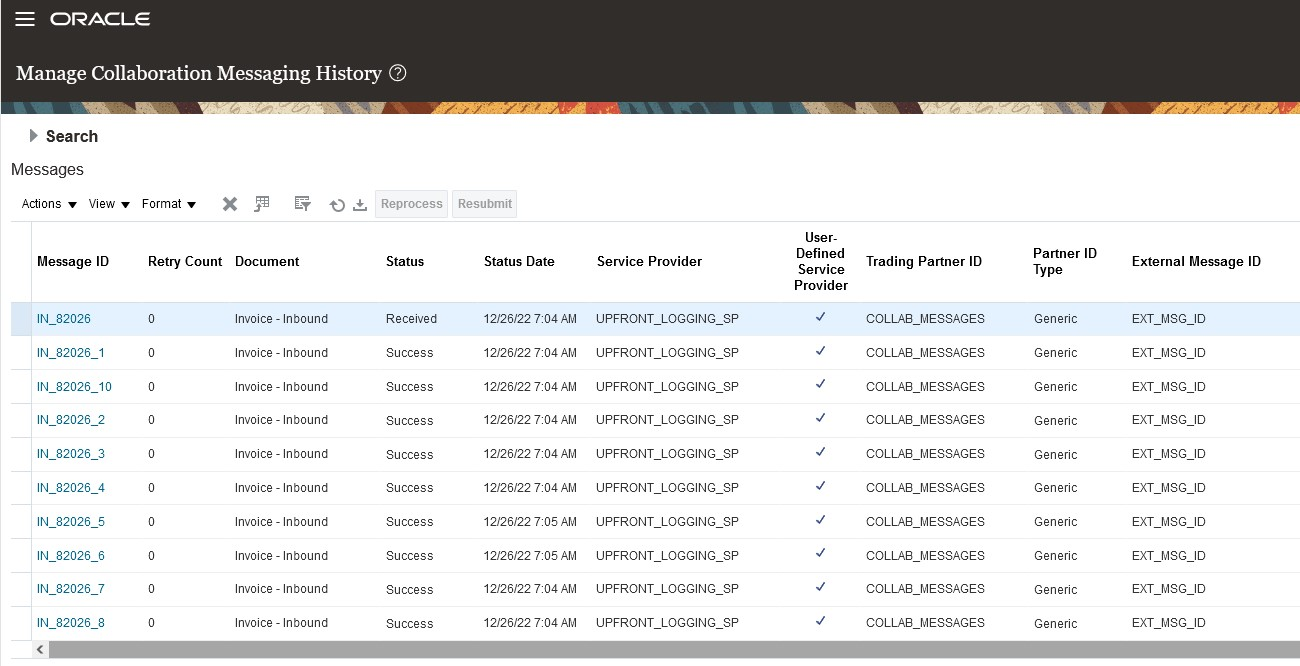This screenshot has width=1300, height=666.
Task: Toggle user-defined checkmark for IN_82026 row
Action: click(x=820, y=318)
